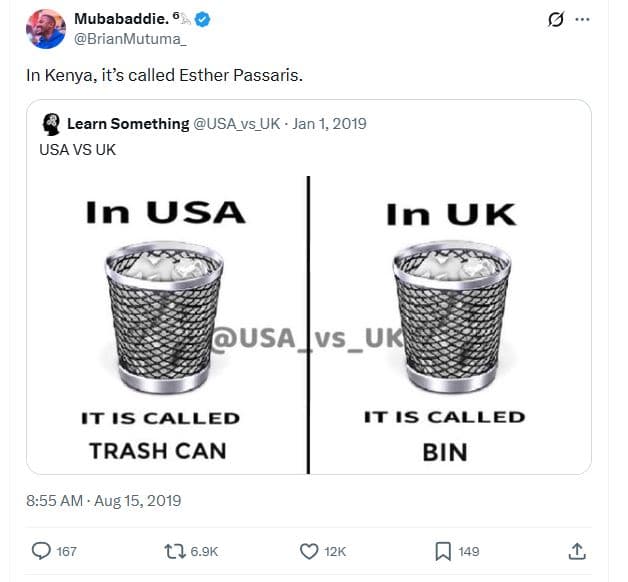
Task: Click the trash can picture under In USA
Action: point(164,316)
